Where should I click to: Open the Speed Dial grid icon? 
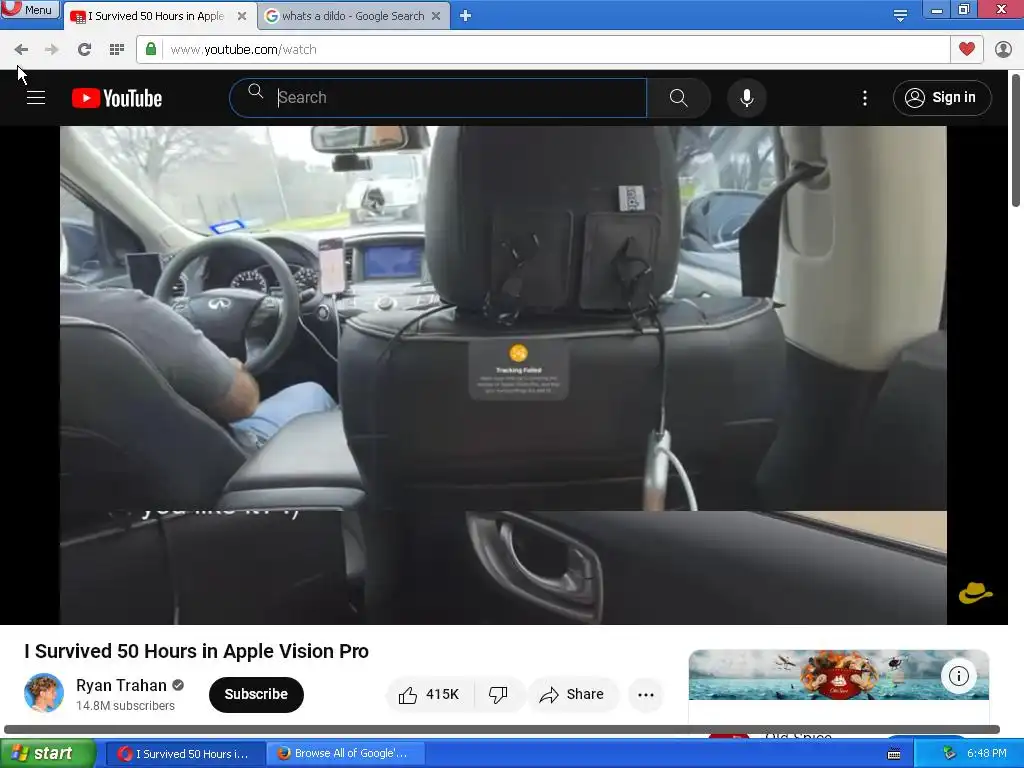(116, 50)
